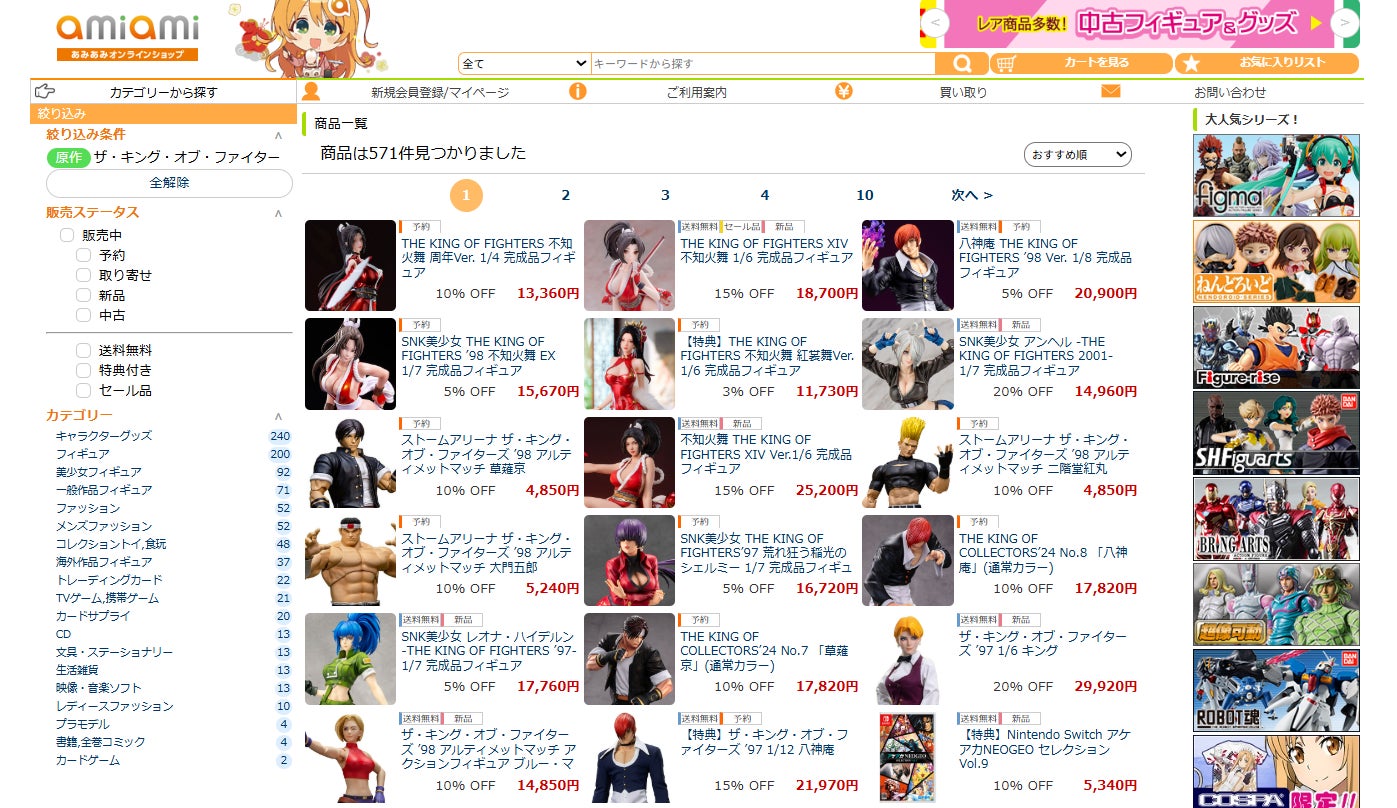Check the 新品 filter checkbox
This screenshot has width=1397, height=808.
point(84,295)
